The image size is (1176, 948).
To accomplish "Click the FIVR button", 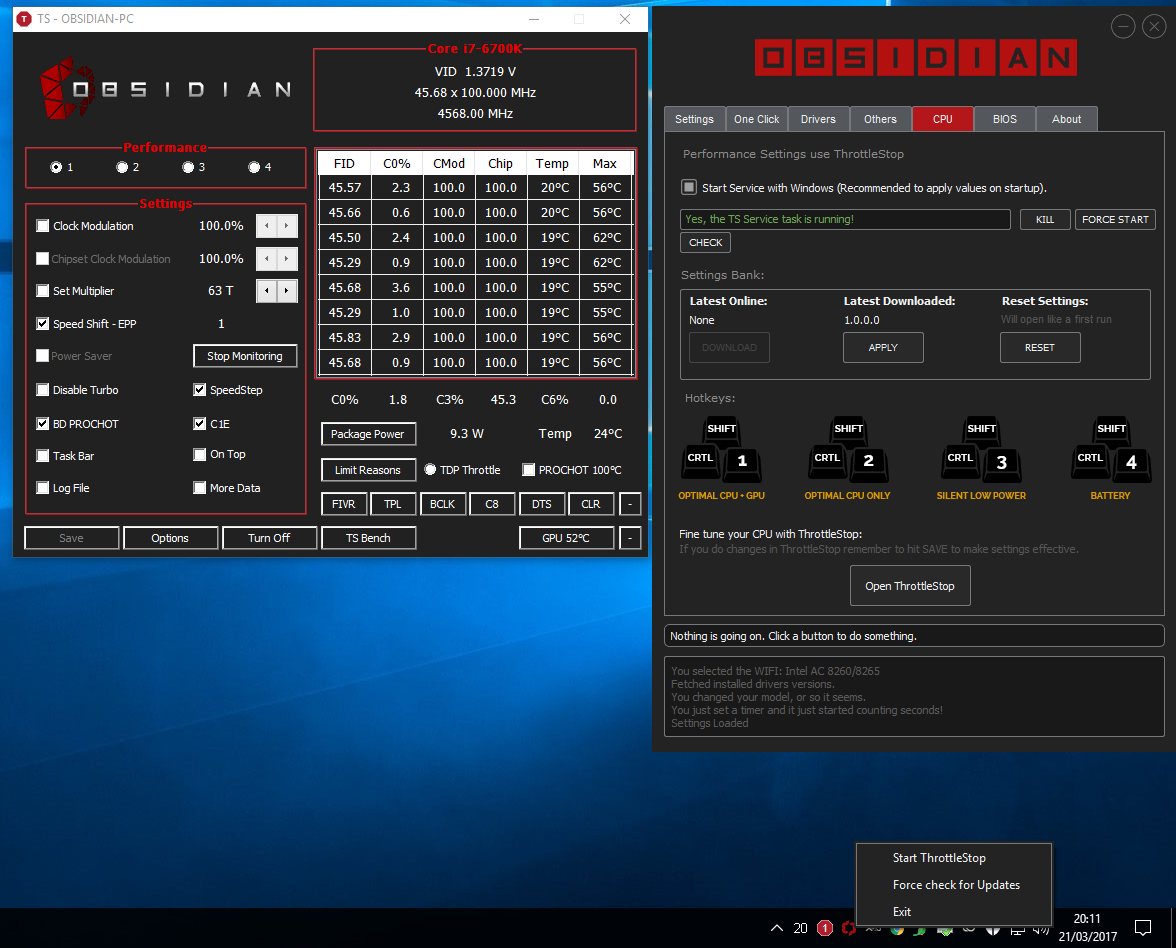I will pyautogui.click(x=344, y=504).
